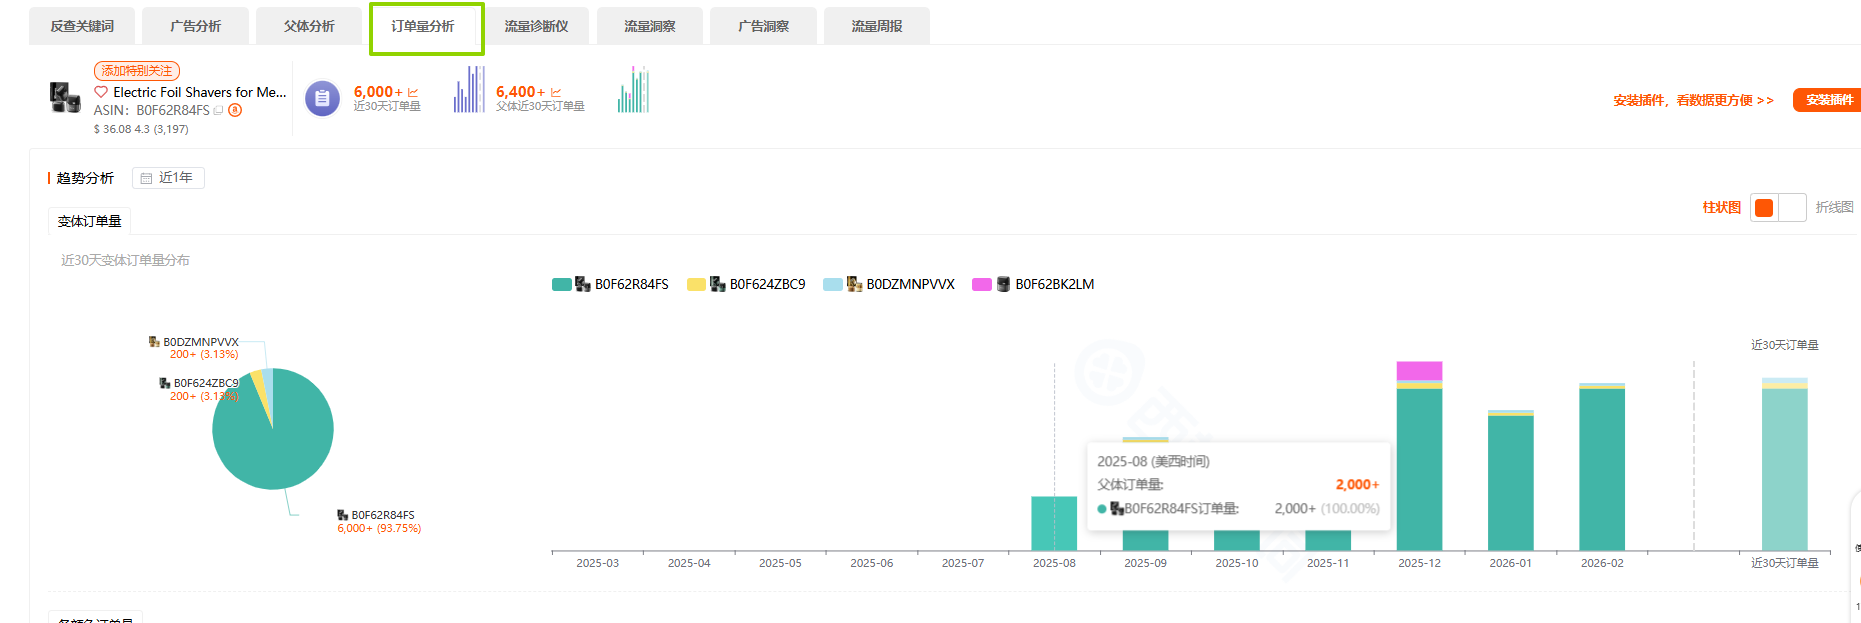Click the purple clipboard order icon
The width and height of the screenshot is (1861, 623).
[322, 98]
